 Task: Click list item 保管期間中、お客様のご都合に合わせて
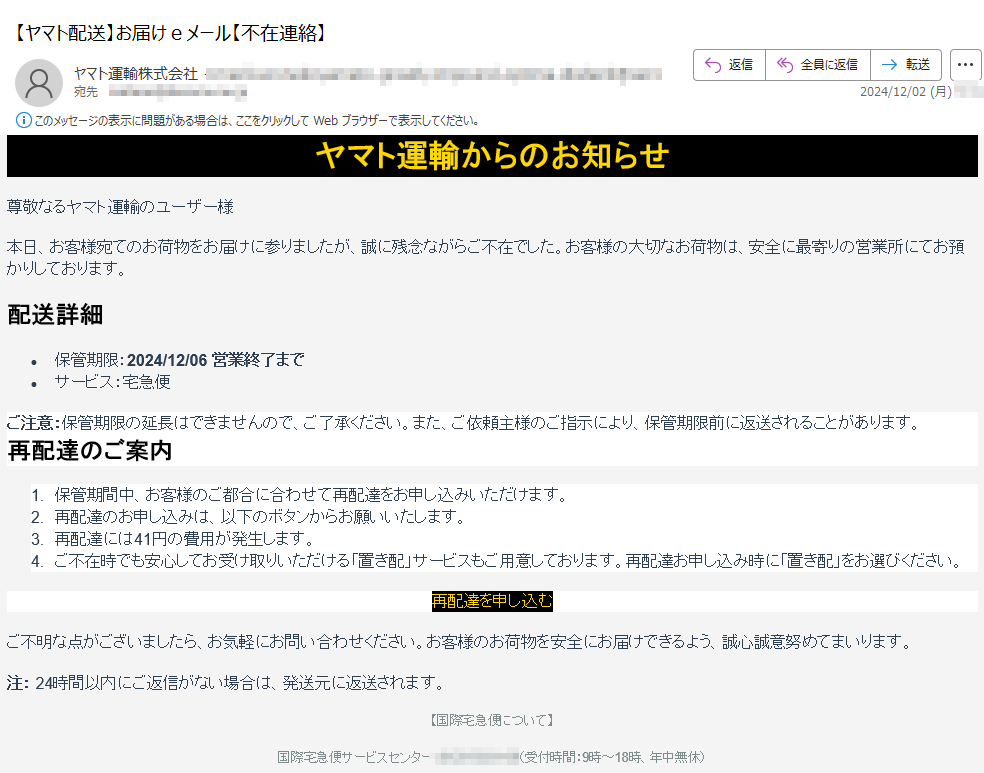point(311,495)
